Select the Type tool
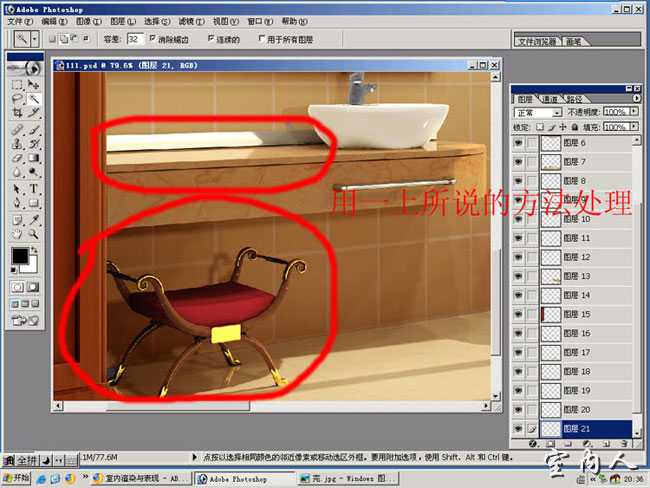Screen dimensions: 650x488 [x=33, y=189]
